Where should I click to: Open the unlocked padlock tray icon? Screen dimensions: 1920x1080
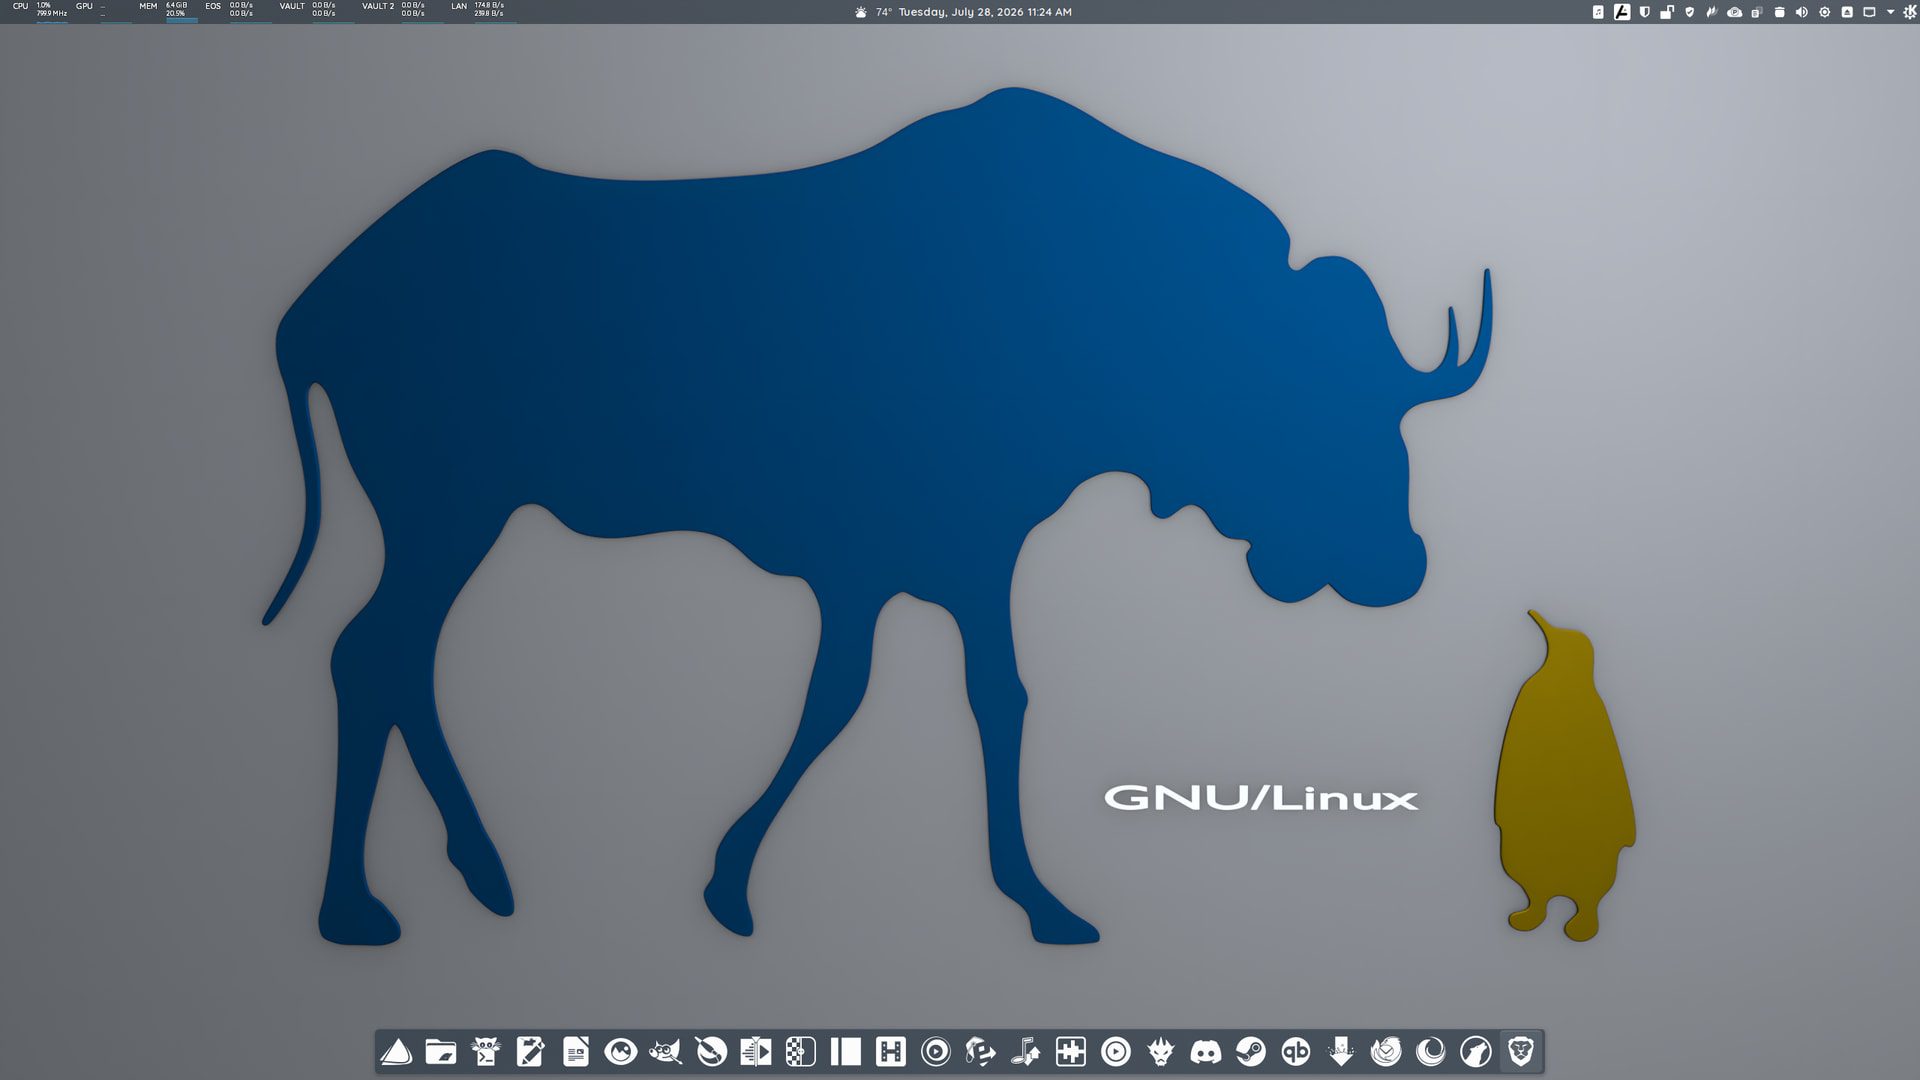coord(1667,12)
